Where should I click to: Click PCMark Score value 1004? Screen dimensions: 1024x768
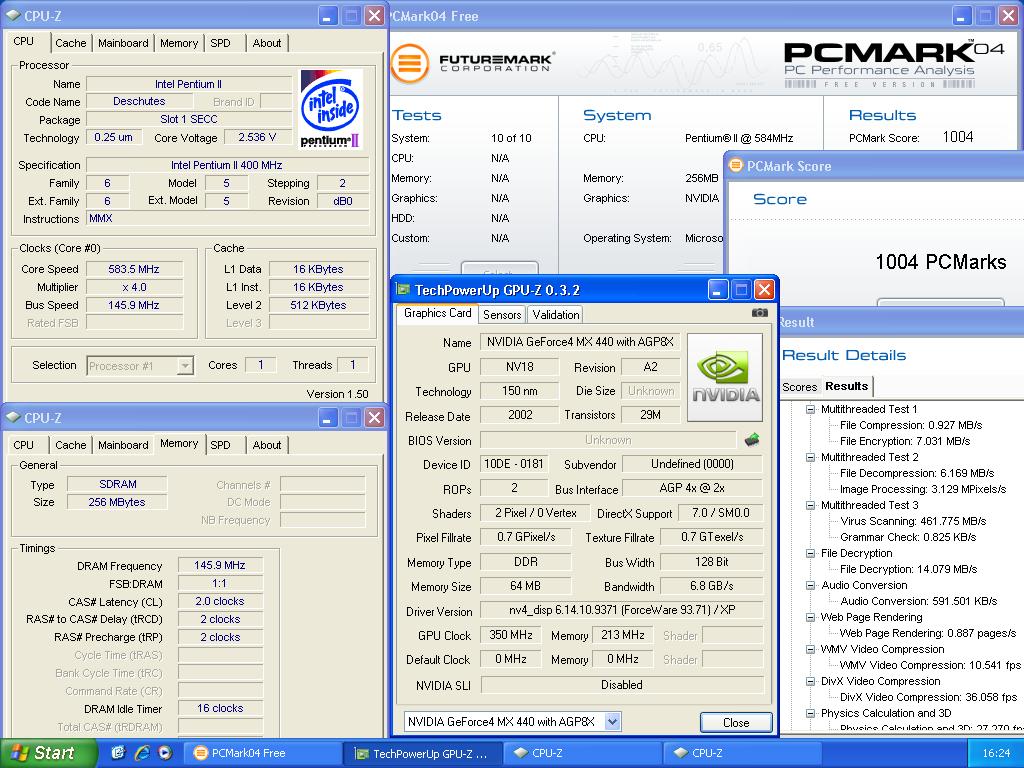coord(957,137)
